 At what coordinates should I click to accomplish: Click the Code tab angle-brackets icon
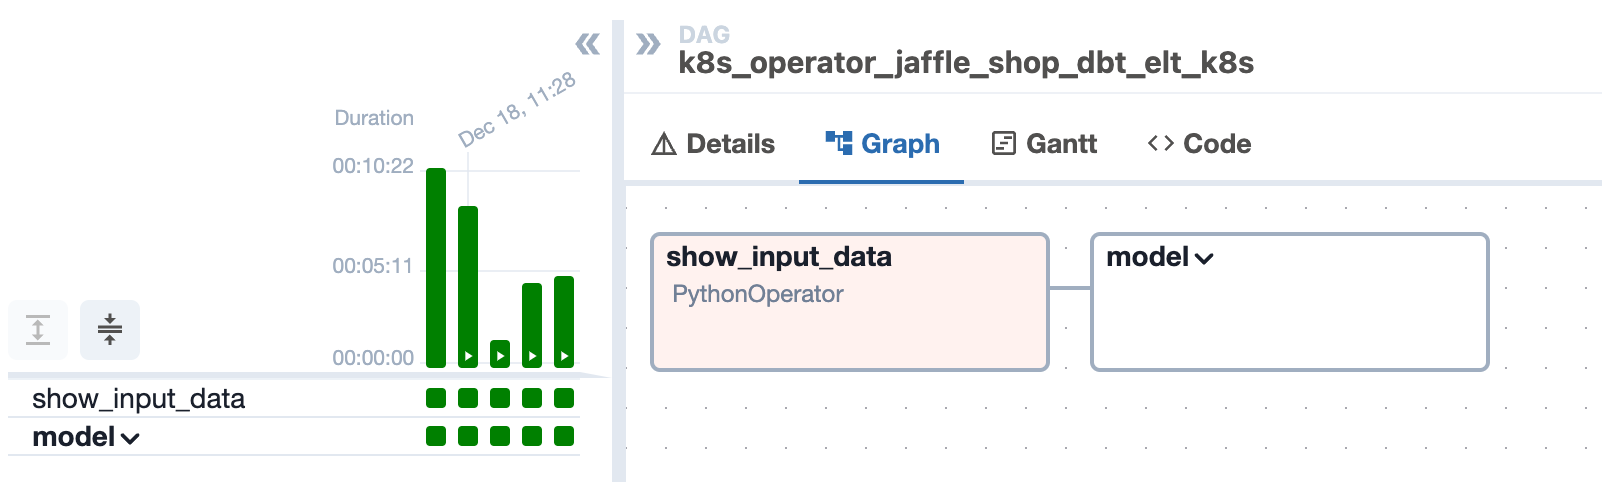pos(1160,144)
